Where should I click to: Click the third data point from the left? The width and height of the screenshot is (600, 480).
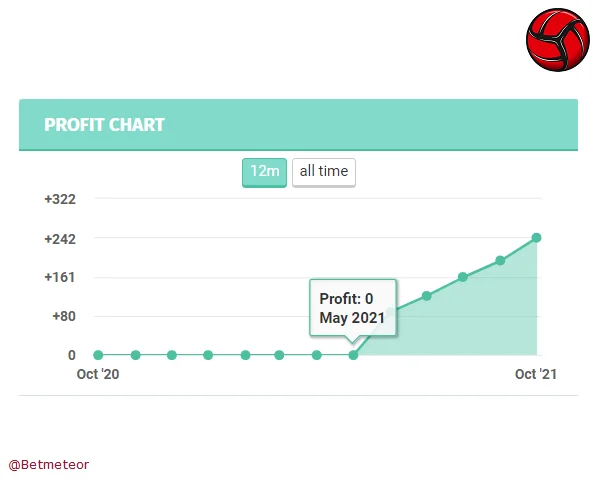pyautogui.click(x=172, y=355)
